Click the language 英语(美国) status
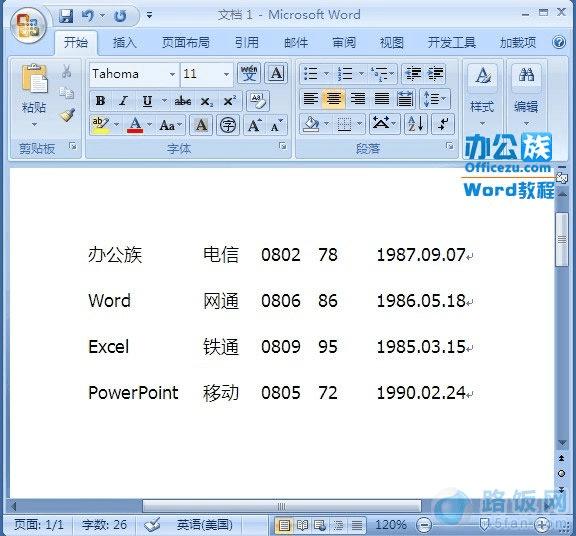 pos(205,525)
